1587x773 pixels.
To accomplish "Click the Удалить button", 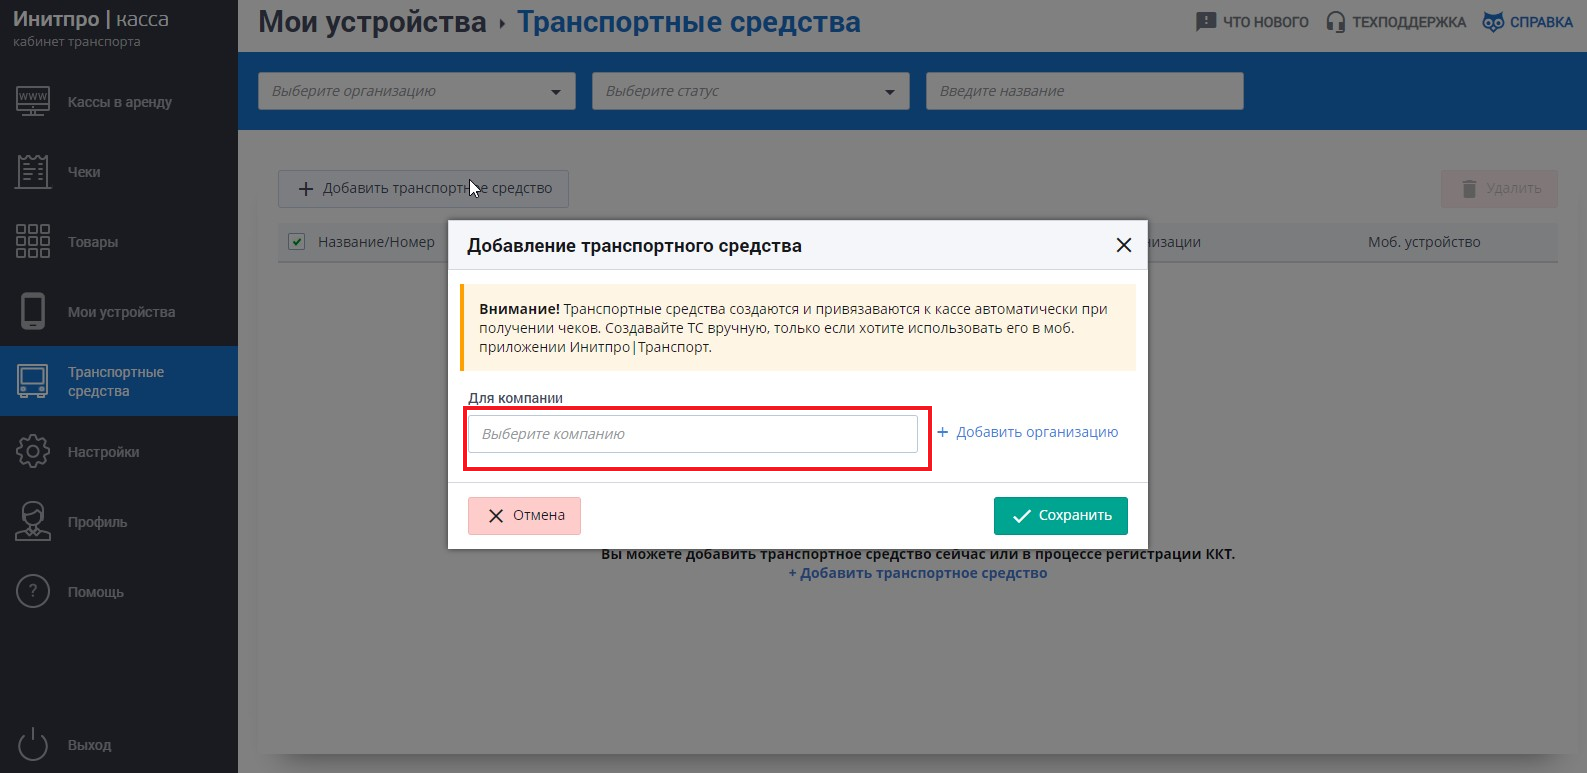I will [x=1499, y=188].
